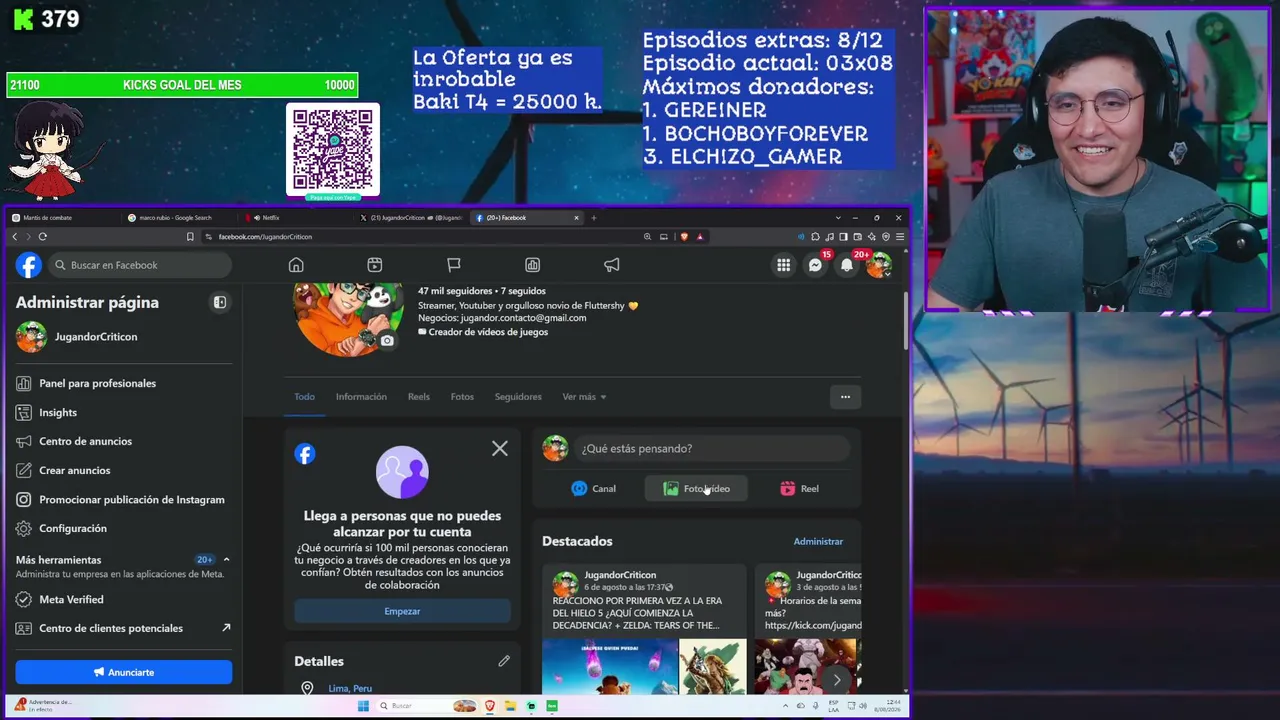Select Crear anuncios in sidebar
This screenshot has height=720, width=1280.
pos(124,470)
